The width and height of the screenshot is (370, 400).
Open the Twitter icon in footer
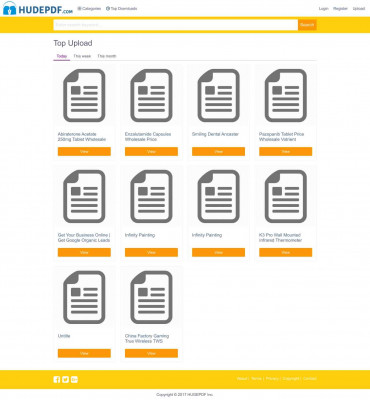[x=65, y=379]
